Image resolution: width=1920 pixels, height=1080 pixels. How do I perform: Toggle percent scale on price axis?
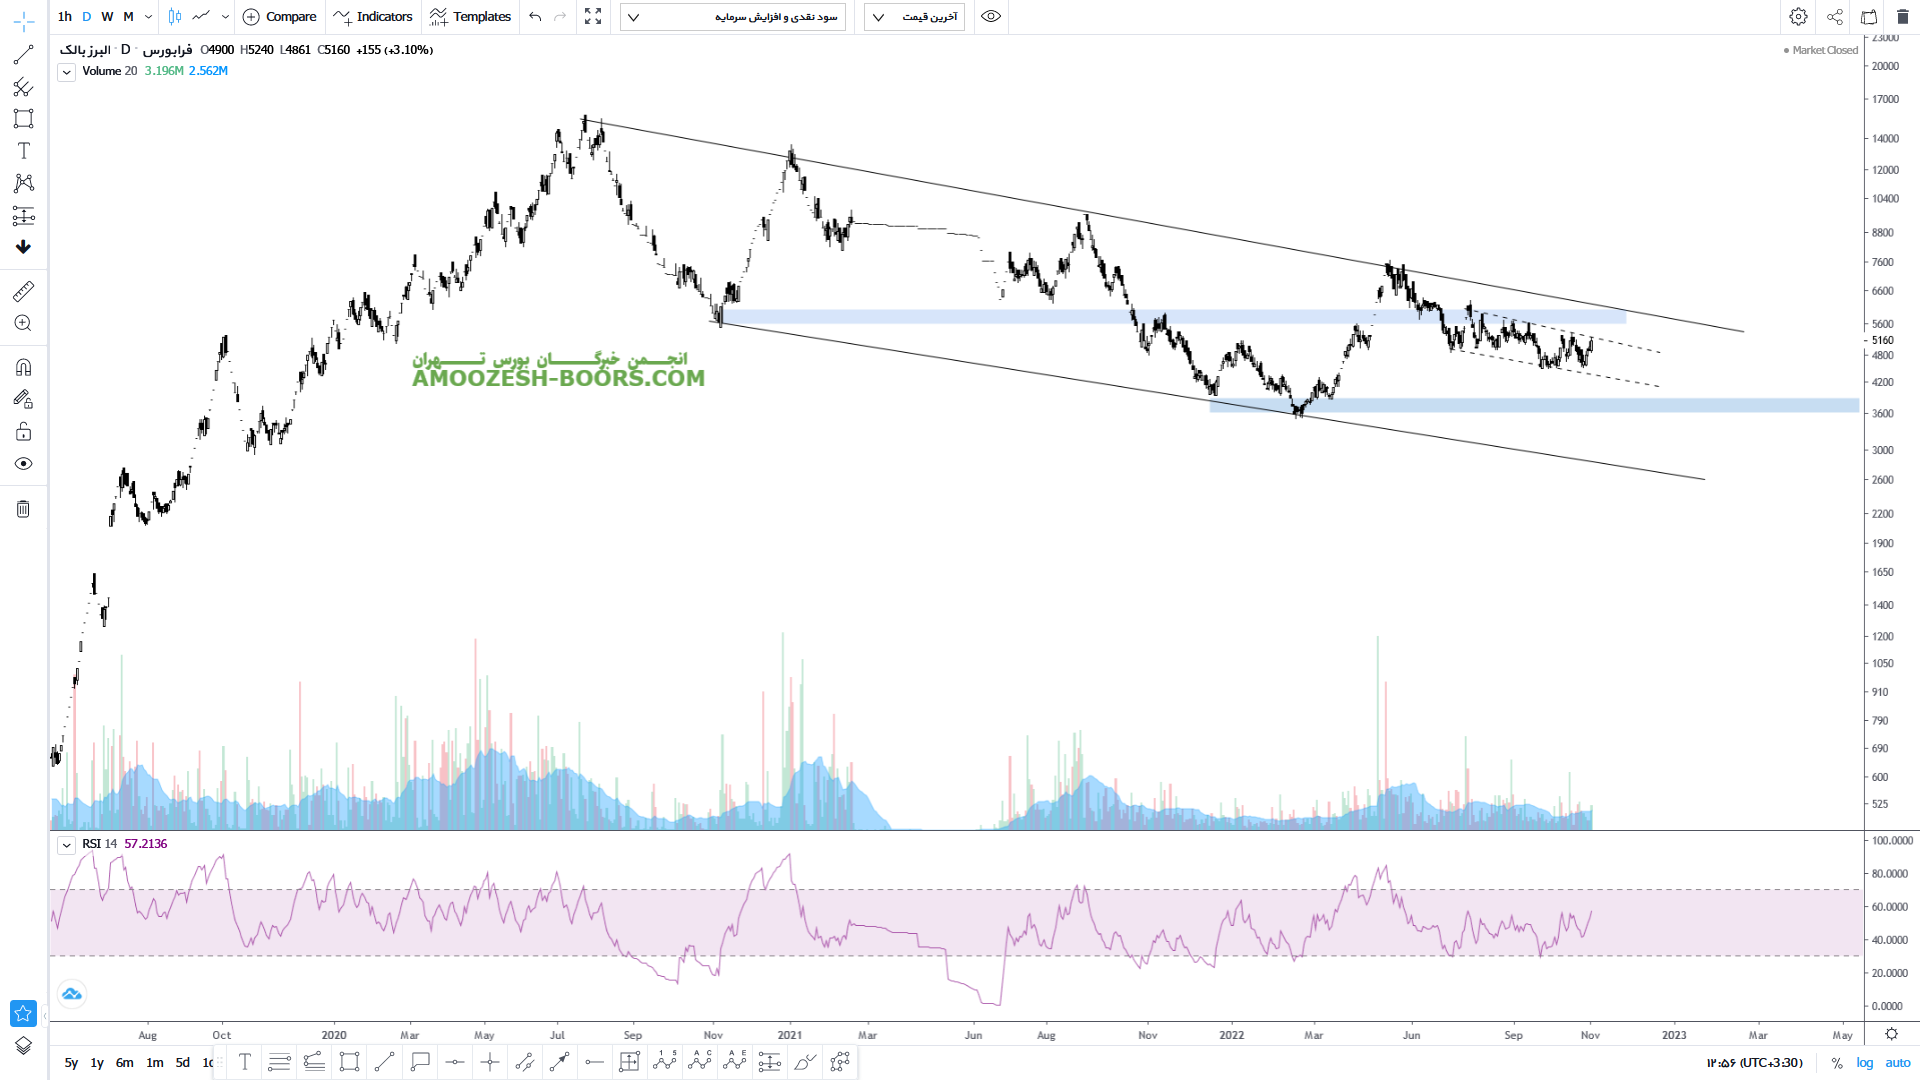pyautogui.click(x=1837, y=1063)
